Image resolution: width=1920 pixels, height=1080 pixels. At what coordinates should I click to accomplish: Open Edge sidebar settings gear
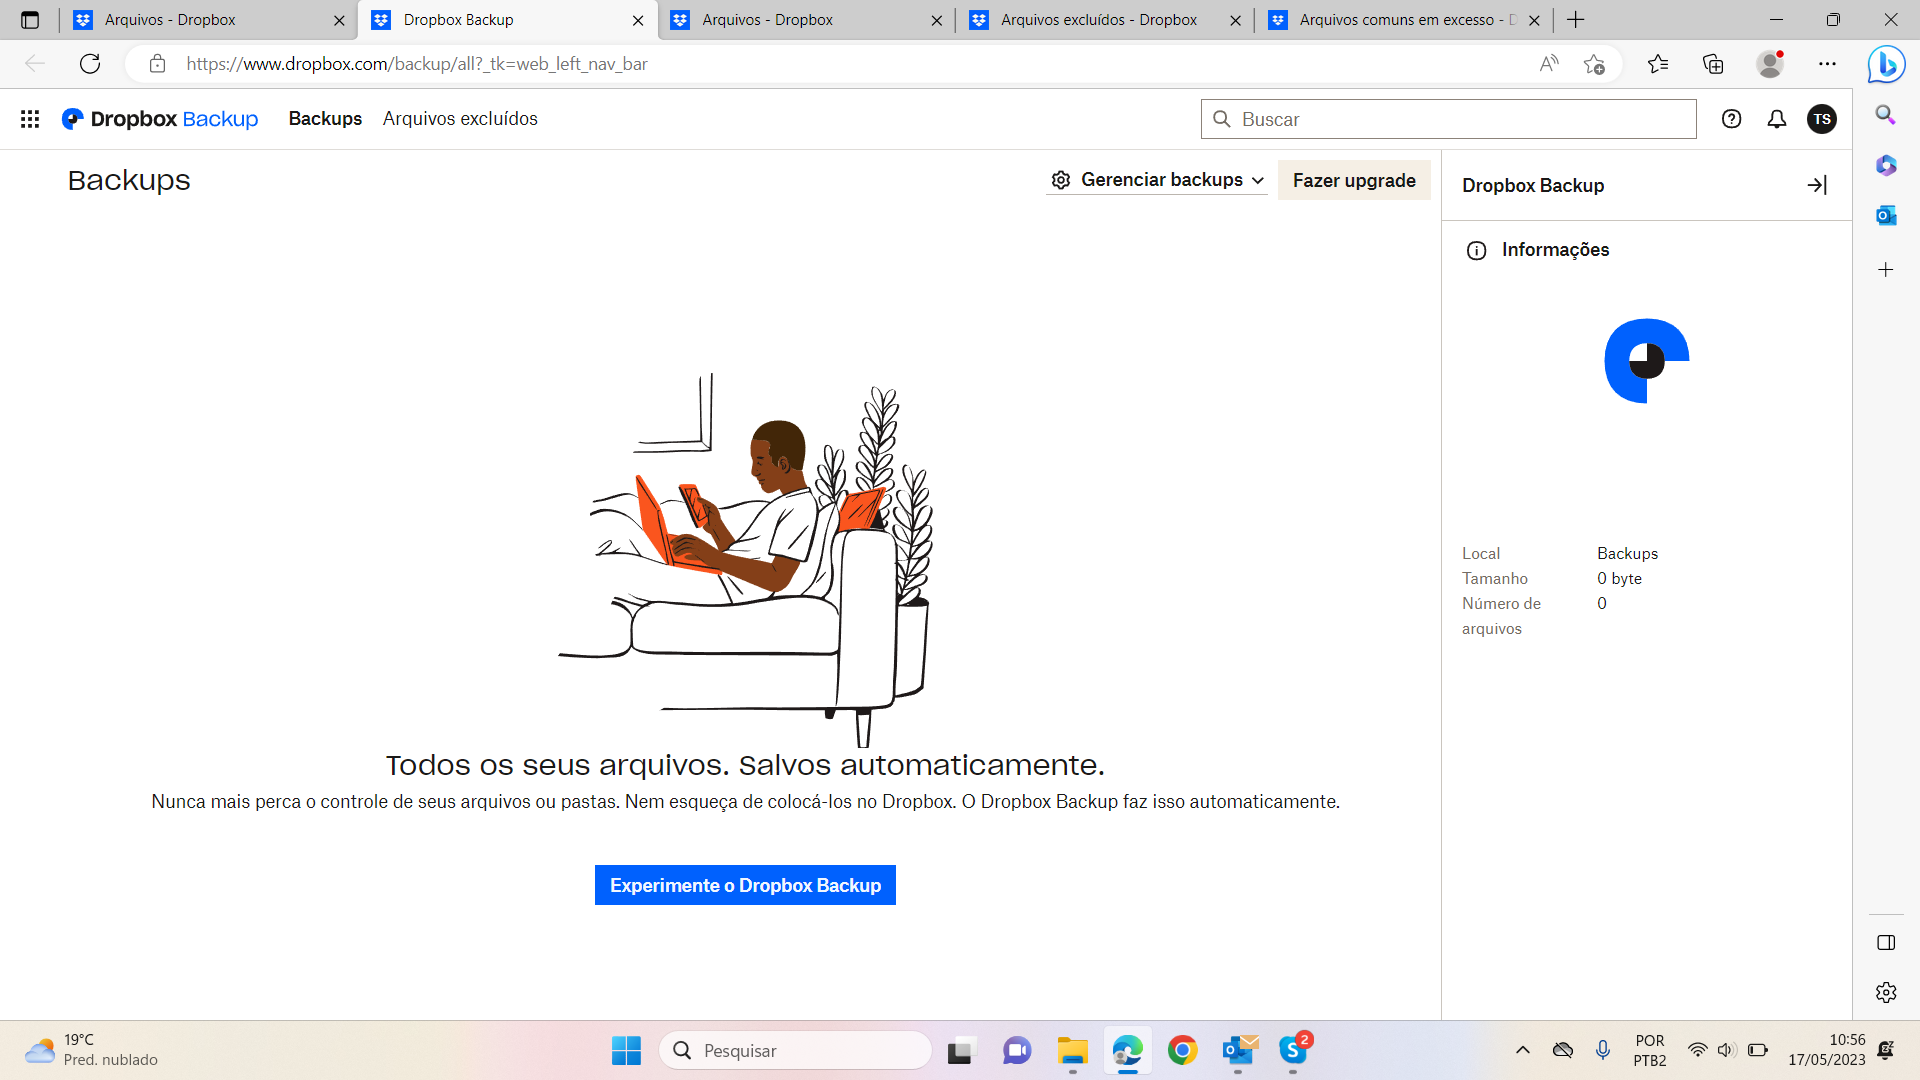pyautogui.click(x=1886, y=992)
